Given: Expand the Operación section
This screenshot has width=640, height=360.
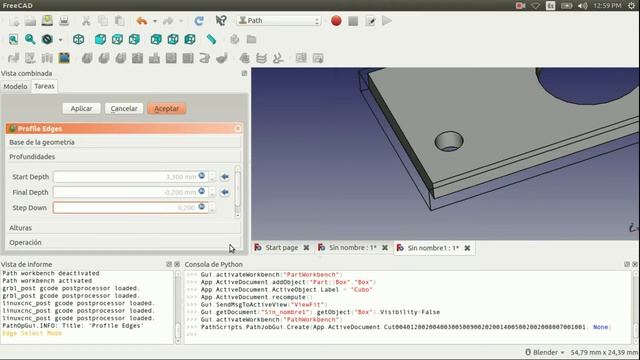Looking at the screenshot, I should pyautogui.click(x=124, y=242).
